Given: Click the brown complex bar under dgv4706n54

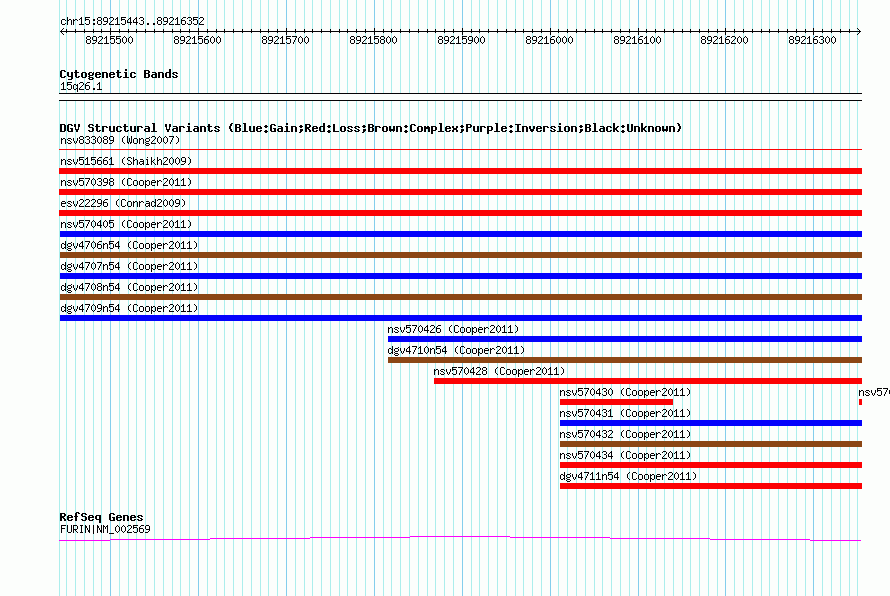Looking at the screenshot, I should (460, 255).
